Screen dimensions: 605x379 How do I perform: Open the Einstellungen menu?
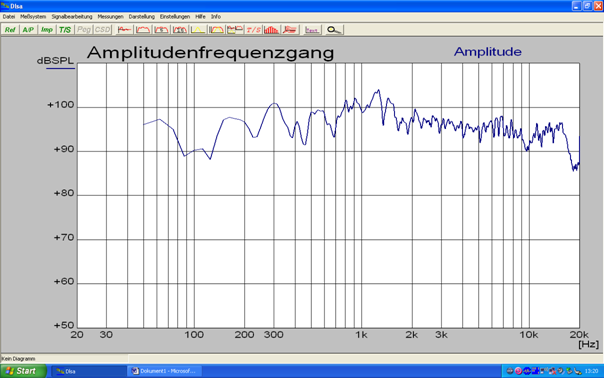(175, 17)
